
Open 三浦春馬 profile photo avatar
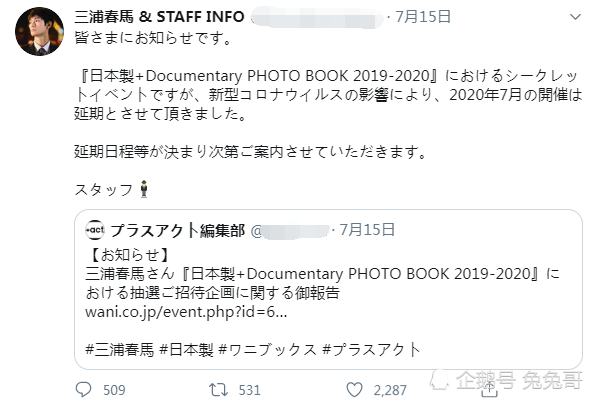tap(39, 31)
